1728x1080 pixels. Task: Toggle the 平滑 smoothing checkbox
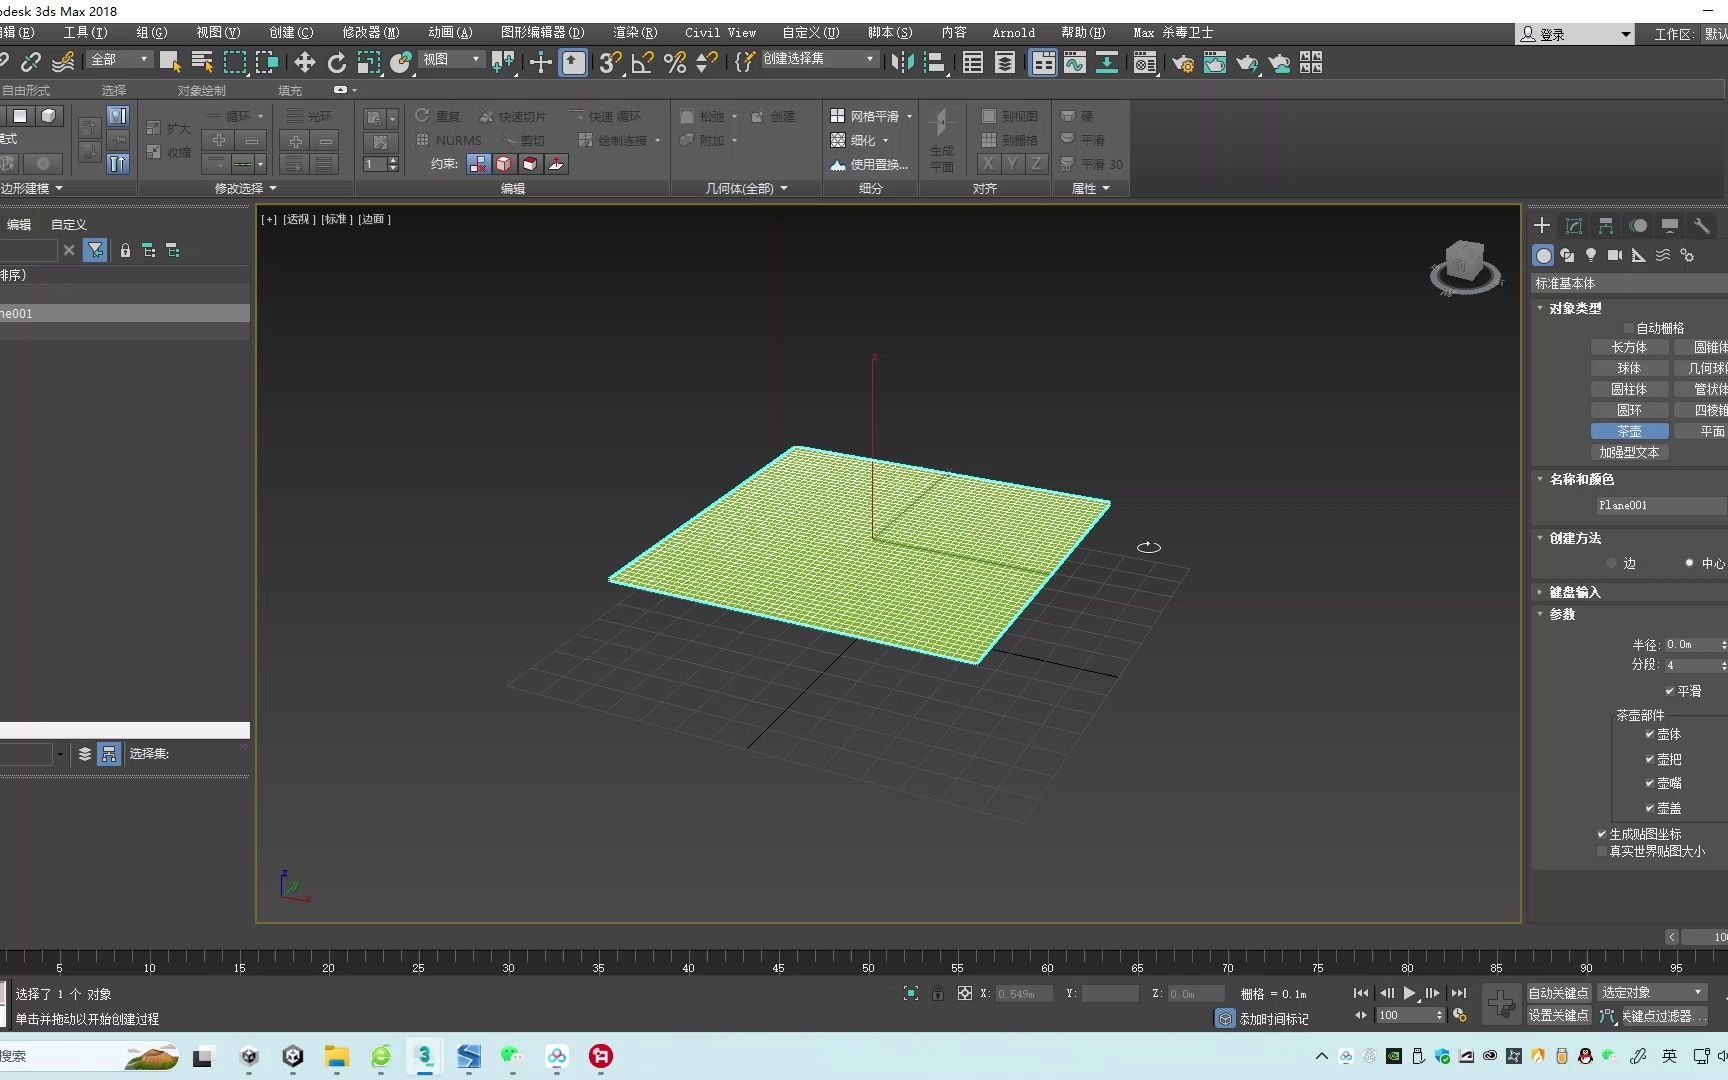click(1669, 690)
